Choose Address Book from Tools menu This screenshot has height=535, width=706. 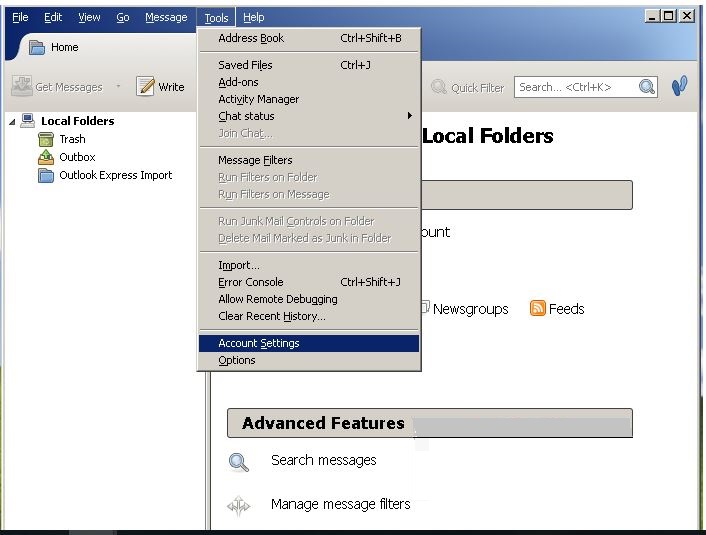(309, 38)
